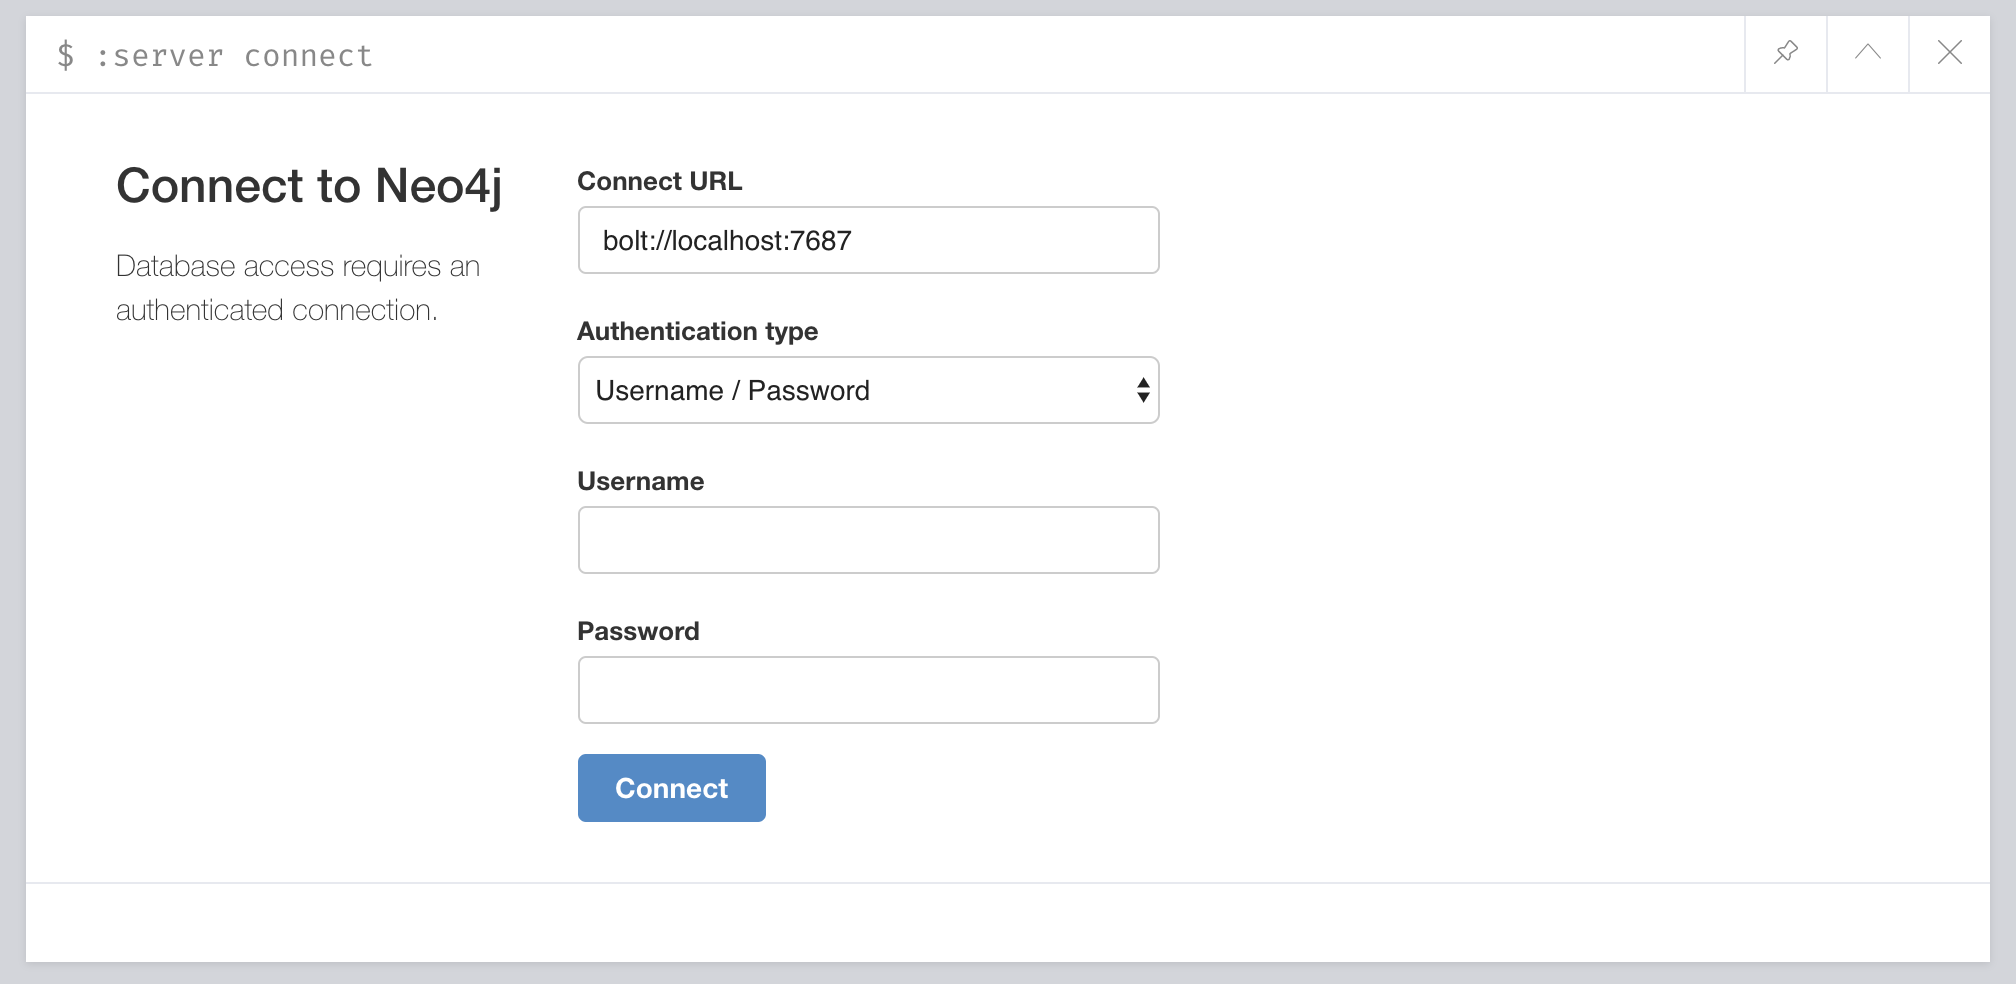Click the 'Password' field label
The width and height of the screenshot is (2016, 984).
point(638,631)
